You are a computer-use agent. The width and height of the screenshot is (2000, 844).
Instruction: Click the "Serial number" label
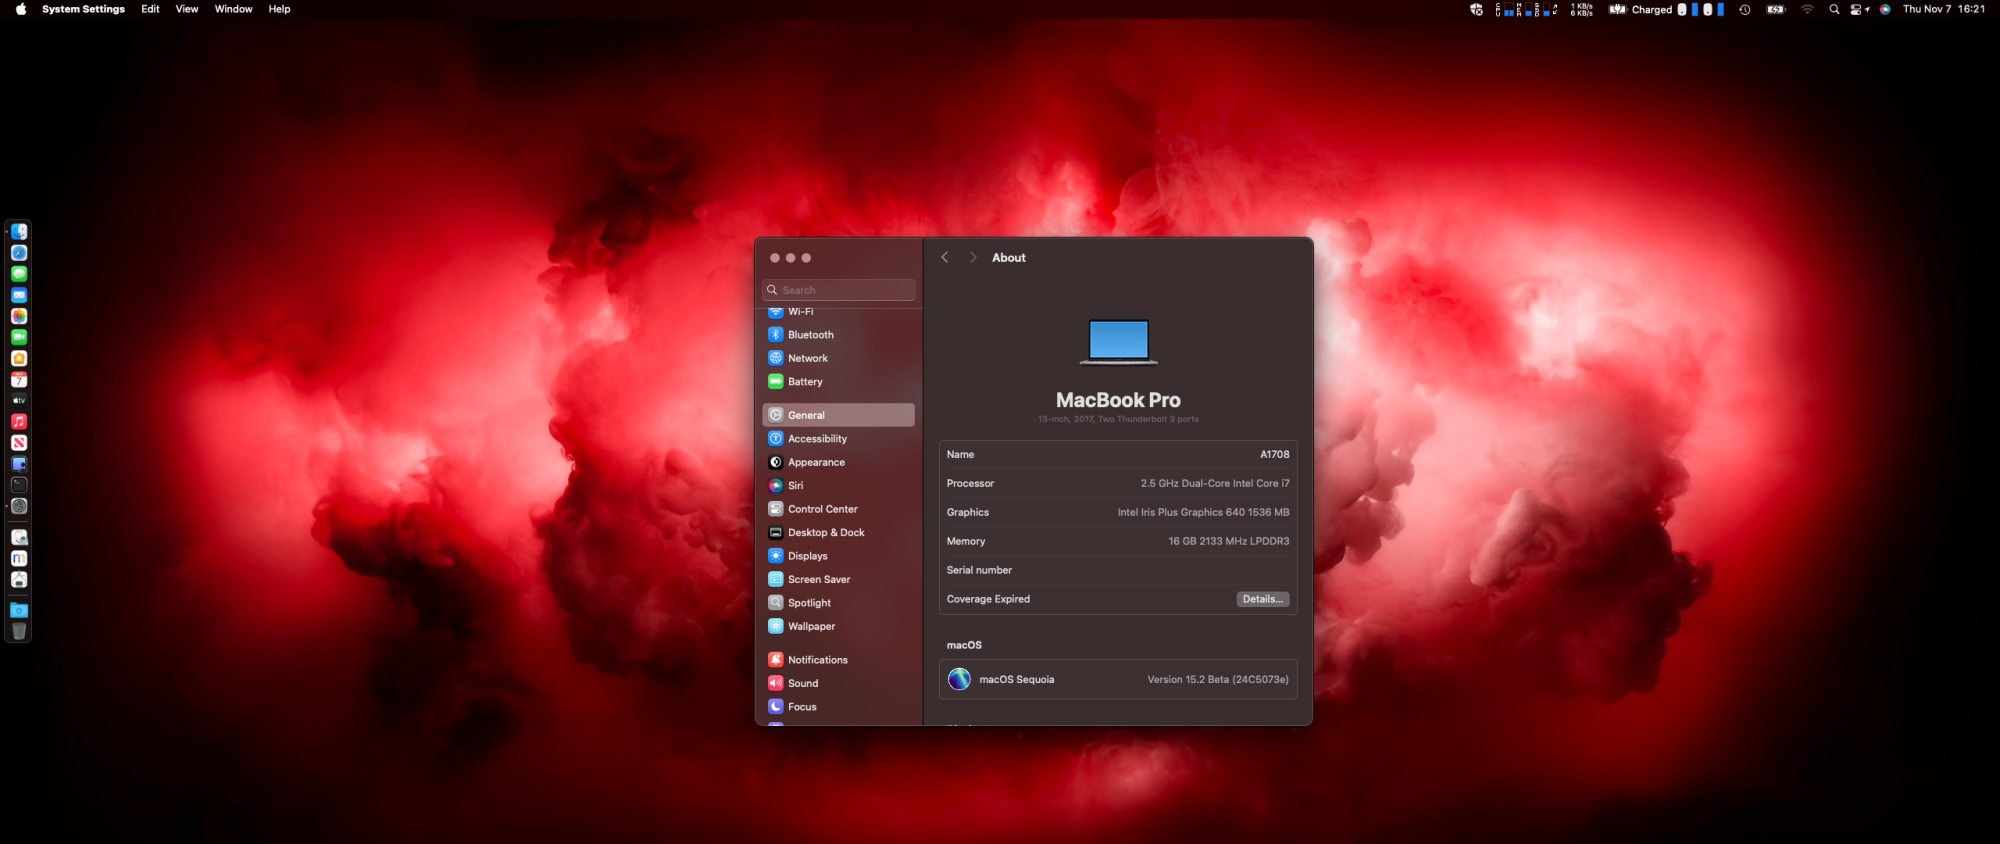coord(979,571)
